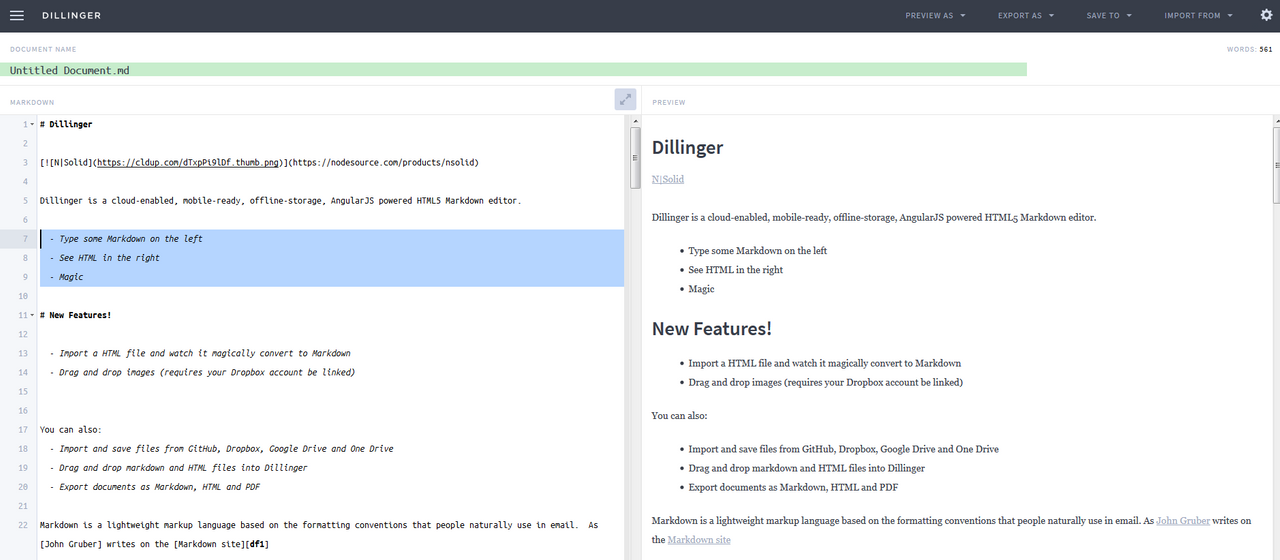
Task: Click the MARKDOWN pane label
Action: tap(32, 103)
